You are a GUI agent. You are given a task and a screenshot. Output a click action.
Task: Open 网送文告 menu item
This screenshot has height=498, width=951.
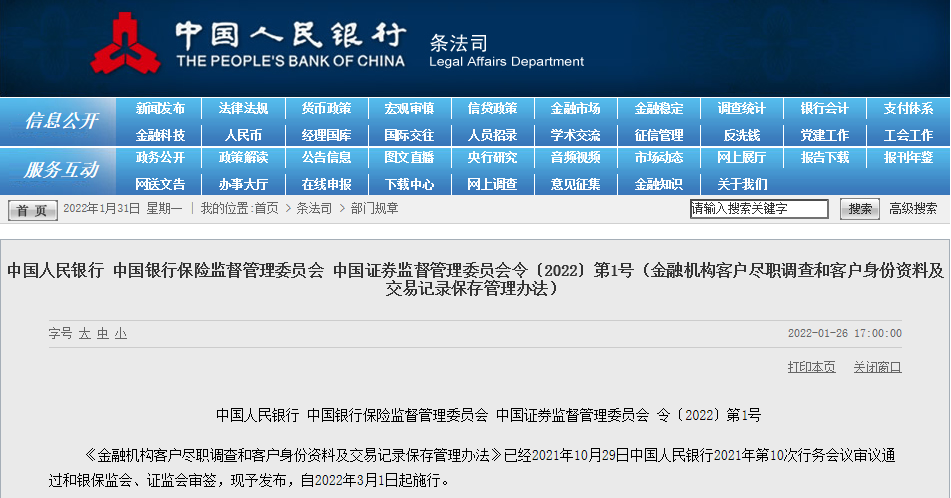point(160,184)
